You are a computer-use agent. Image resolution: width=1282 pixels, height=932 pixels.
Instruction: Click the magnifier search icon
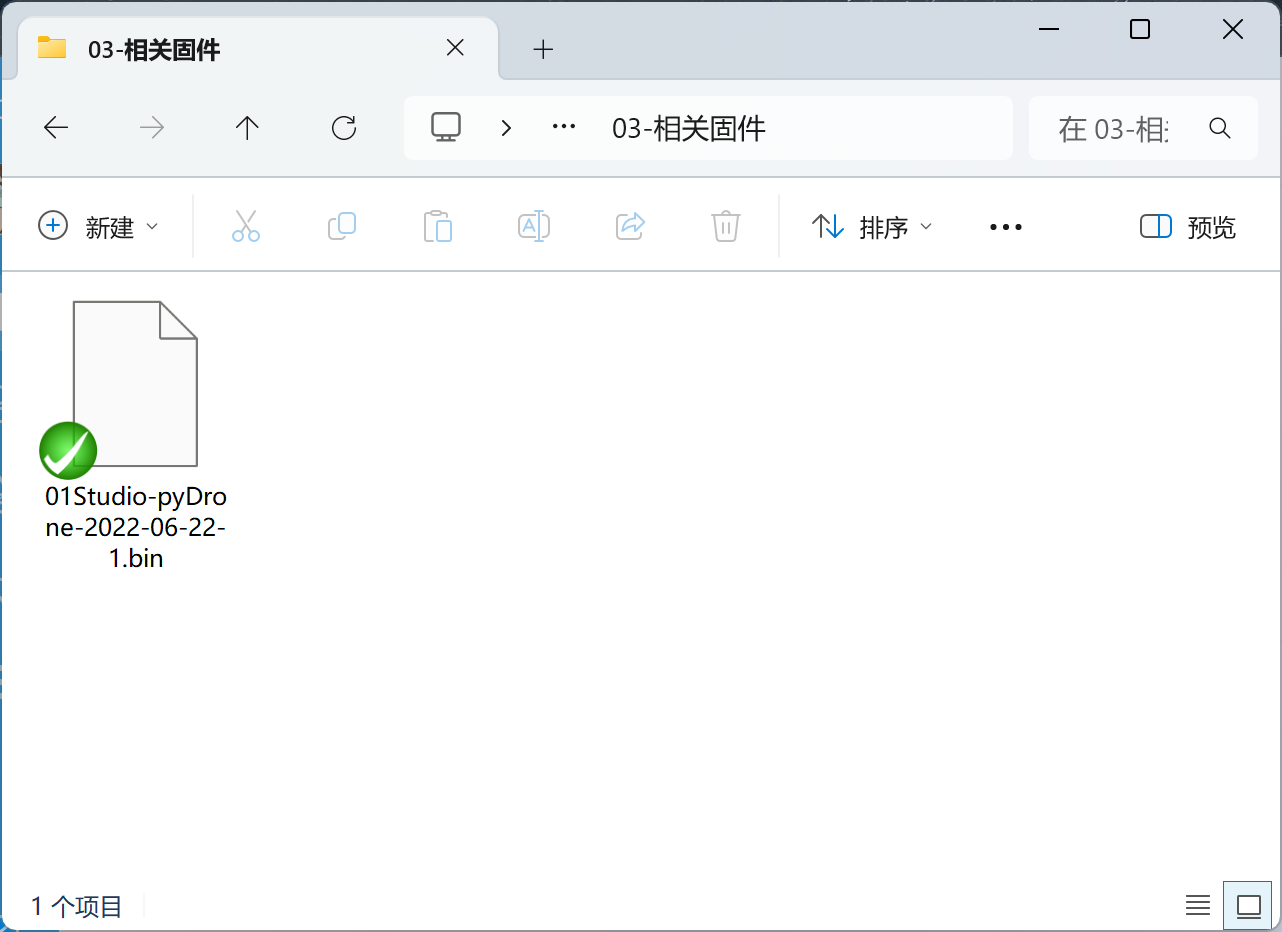pyautogui.click(x=1219, y=127)
